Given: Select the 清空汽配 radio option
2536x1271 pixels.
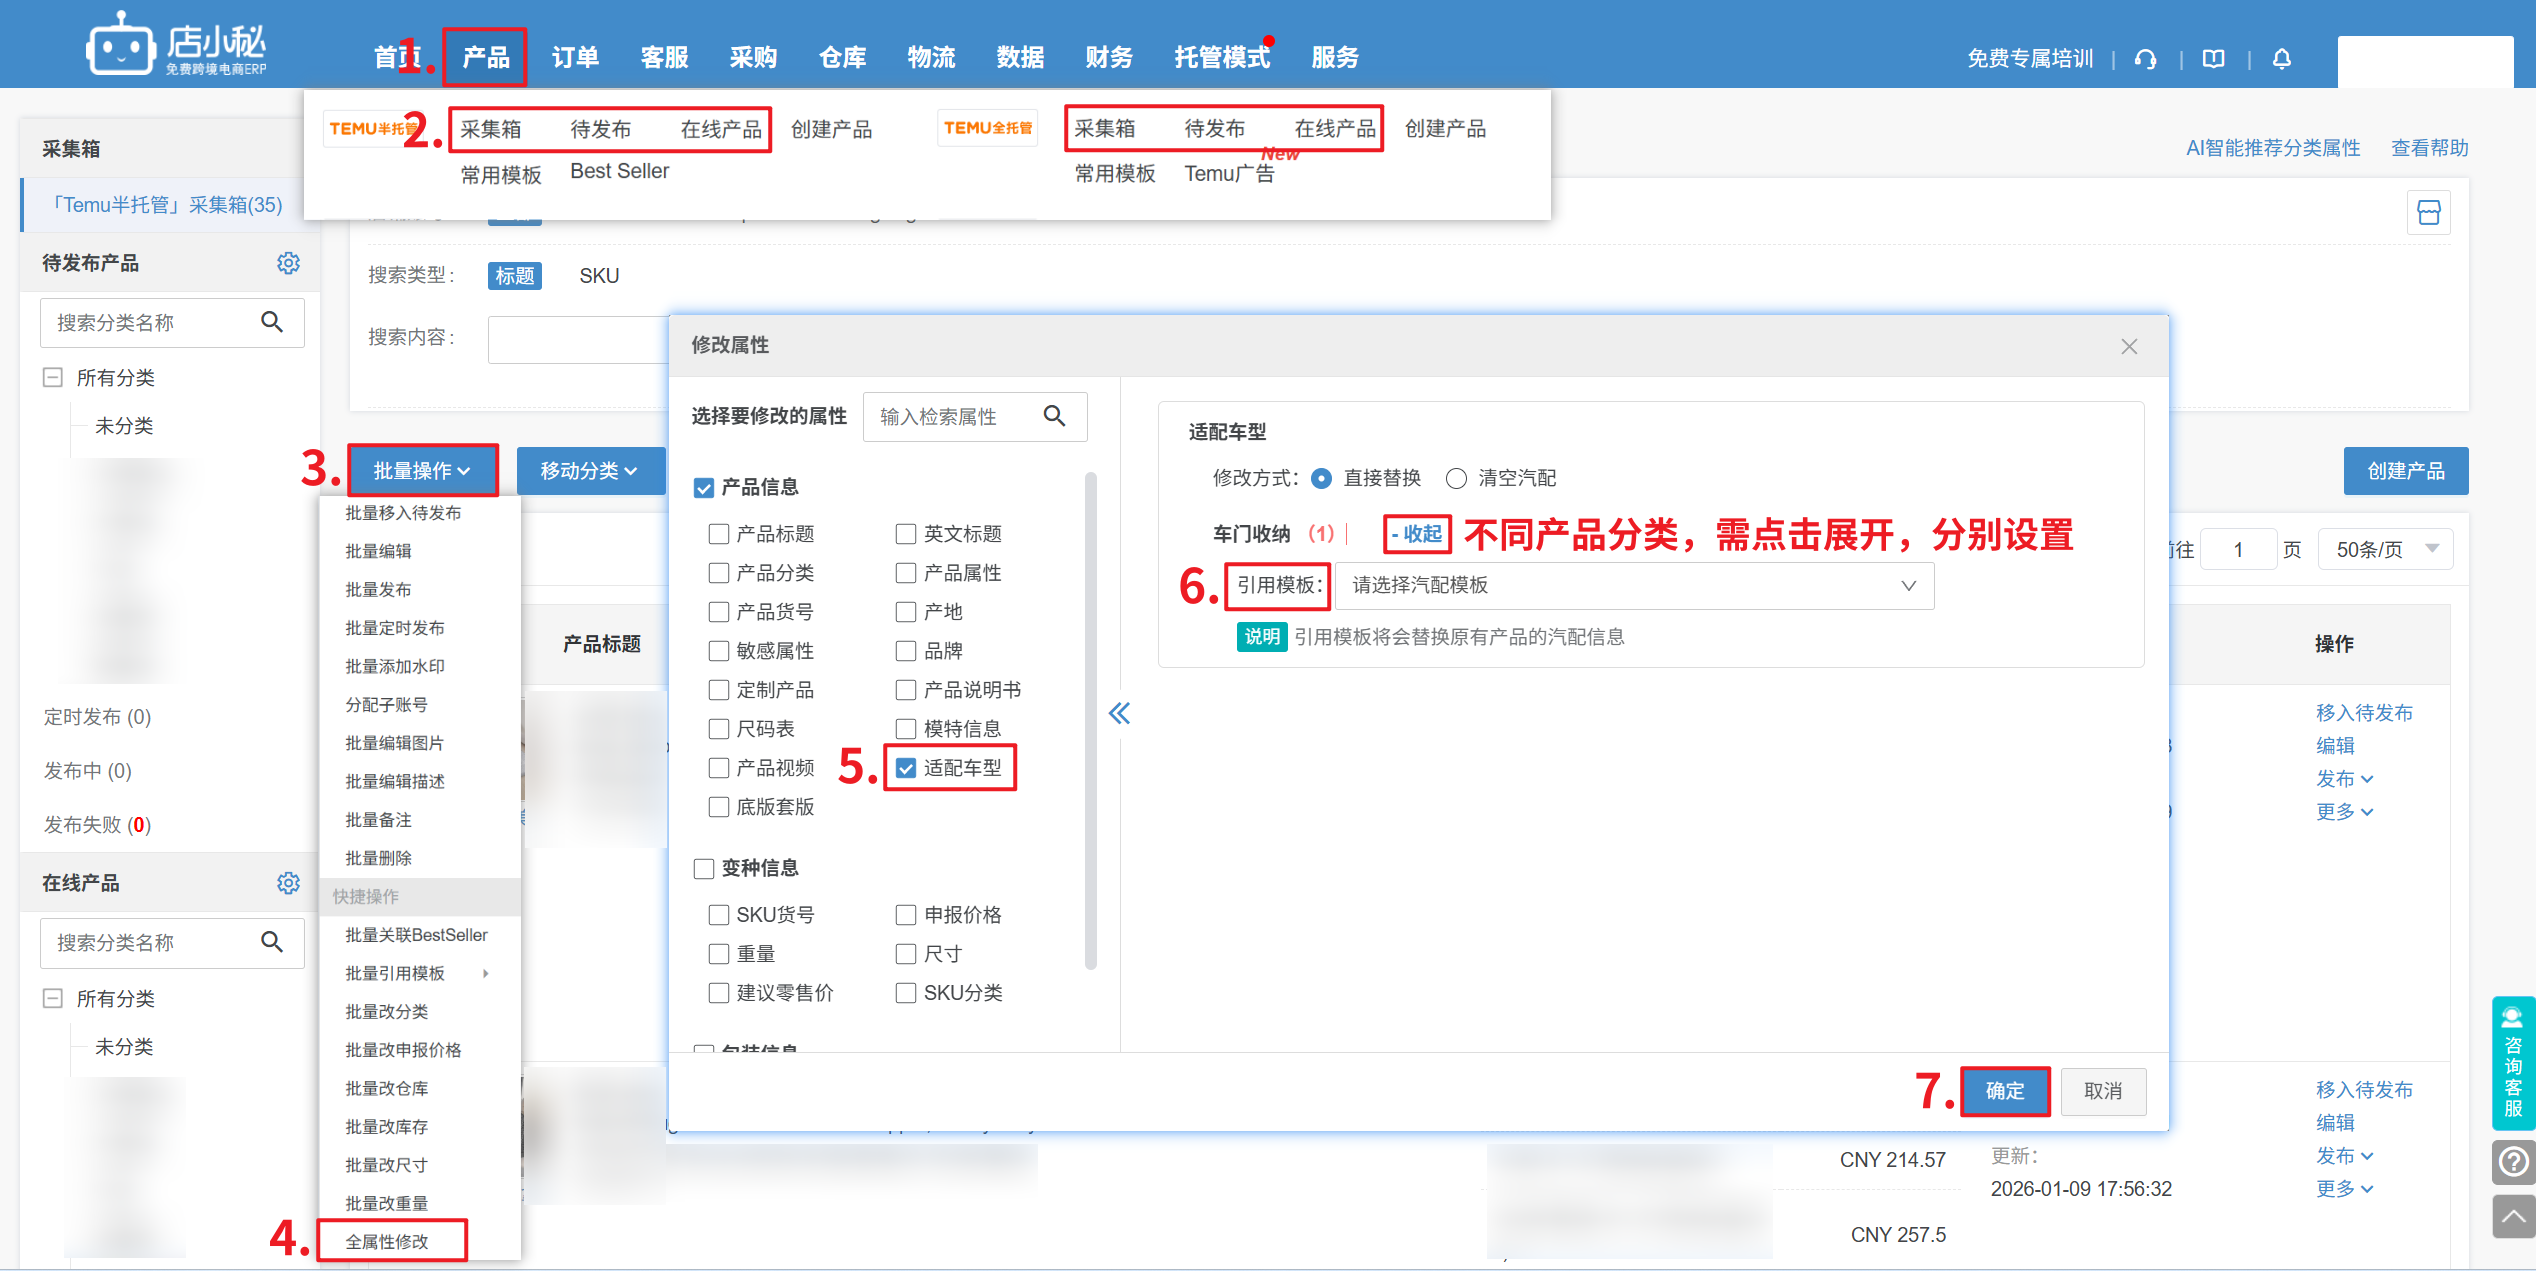Looking at the screenshot, I should [1457, 479].
